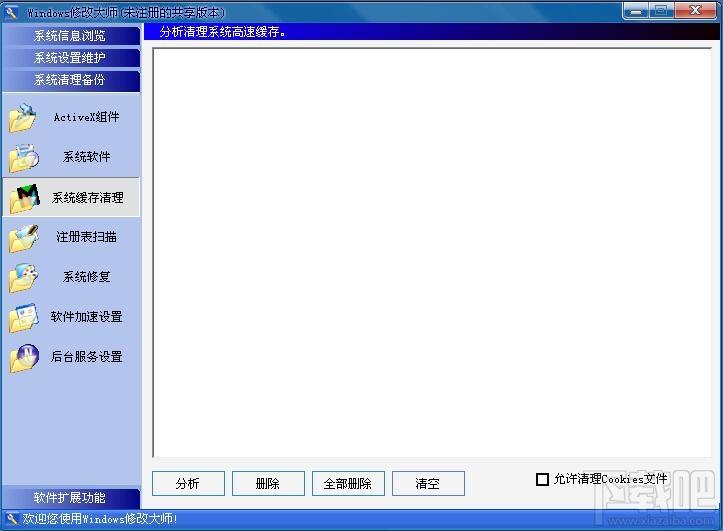
Task: Click the 欢迎您使用Windows修改大师 status text
Action: pos(100,519)
